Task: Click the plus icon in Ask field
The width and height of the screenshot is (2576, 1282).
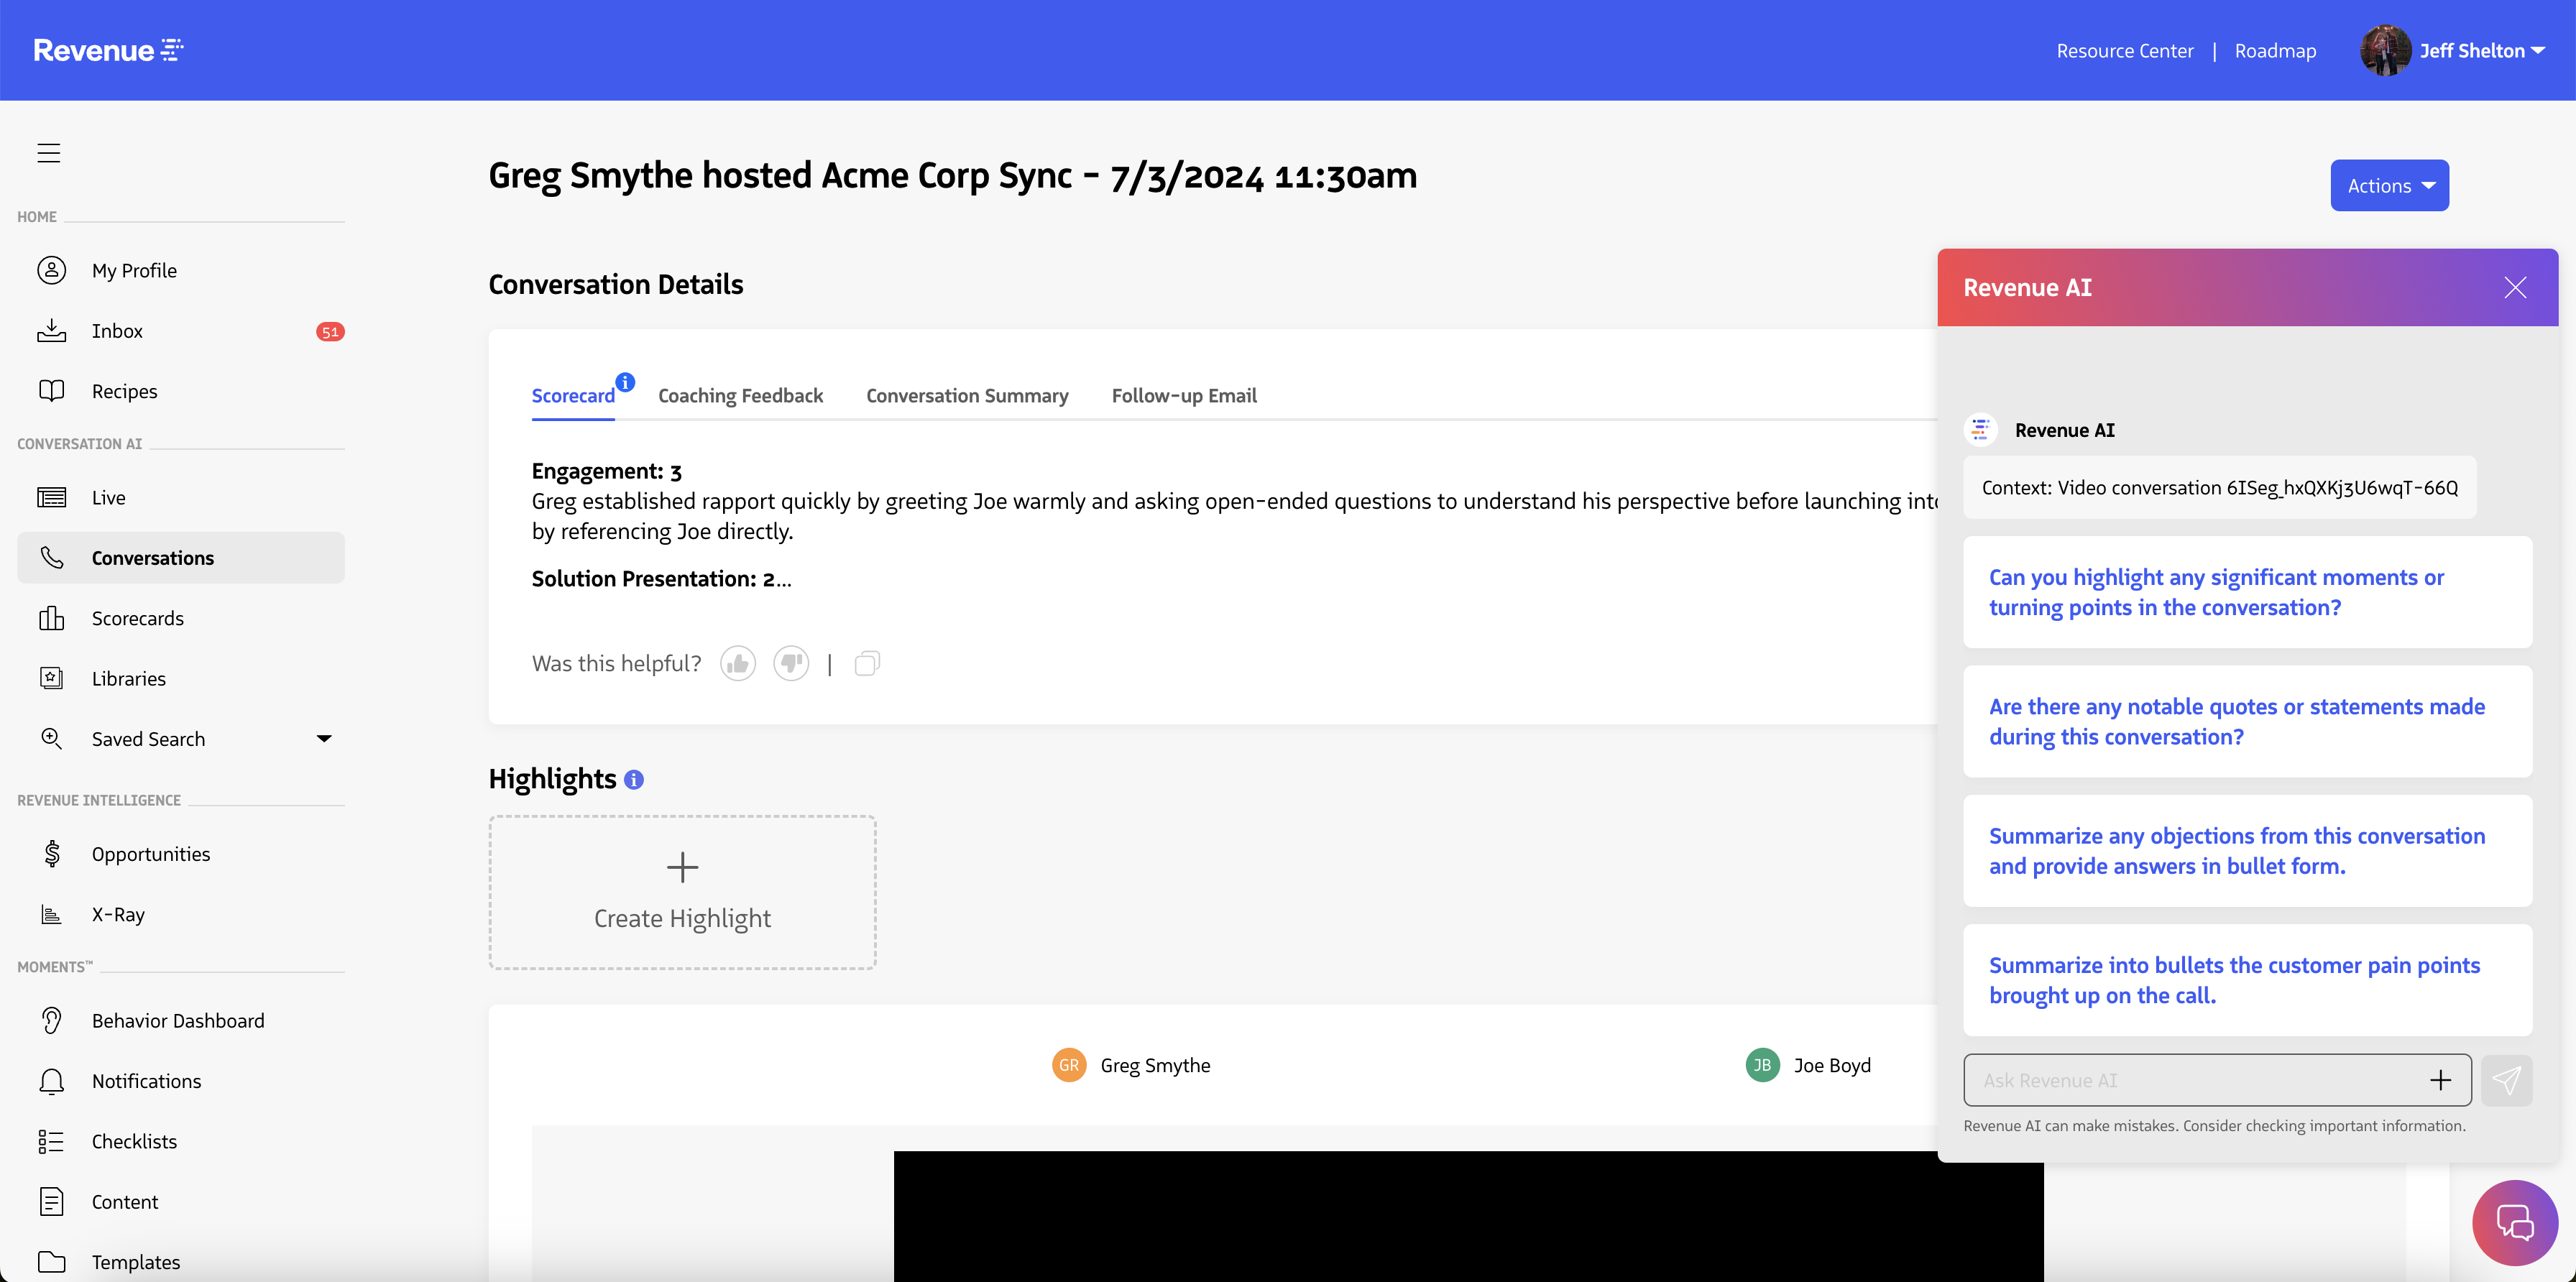Action: (2440, 1080)
